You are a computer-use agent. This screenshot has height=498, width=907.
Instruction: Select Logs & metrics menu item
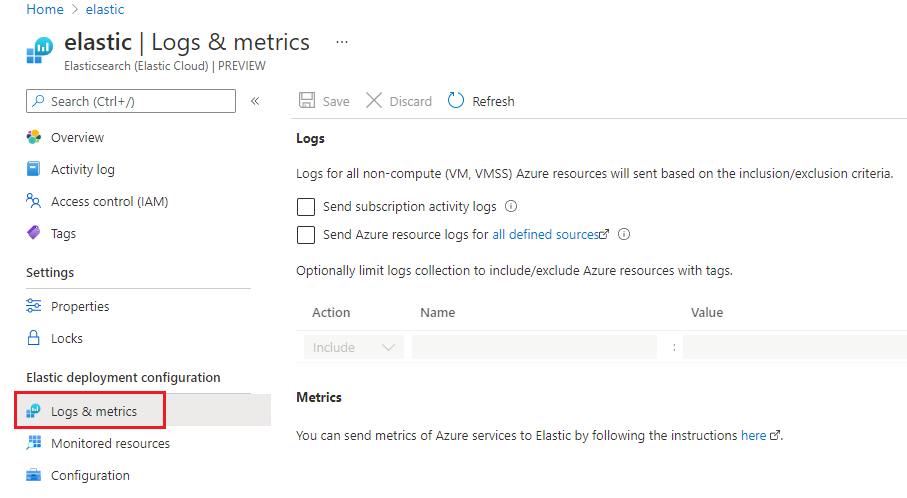(94, 411)
